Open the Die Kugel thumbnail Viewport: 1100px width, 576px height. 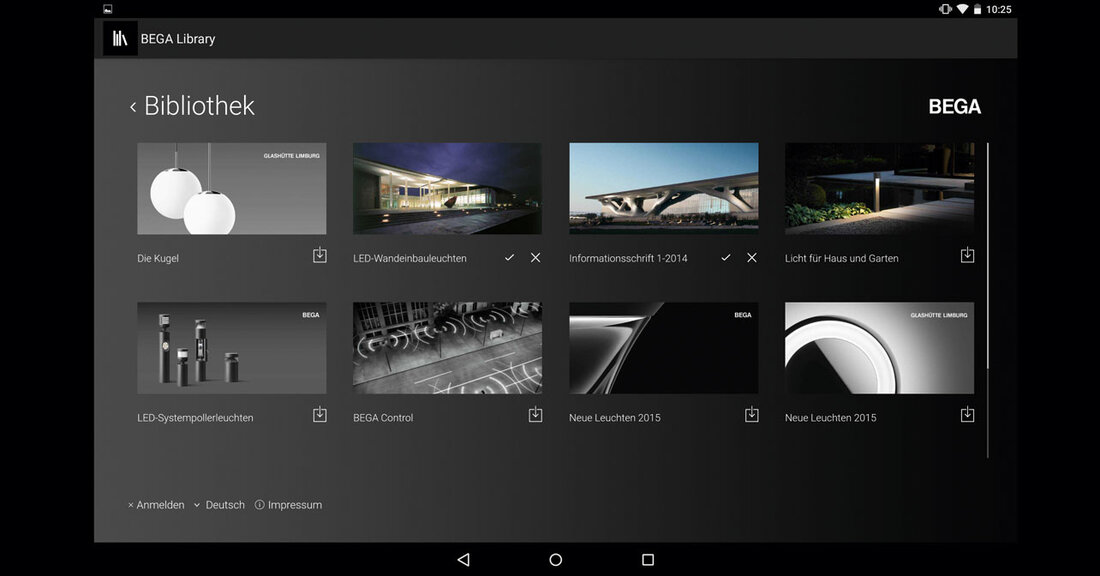tap(232, 189)
